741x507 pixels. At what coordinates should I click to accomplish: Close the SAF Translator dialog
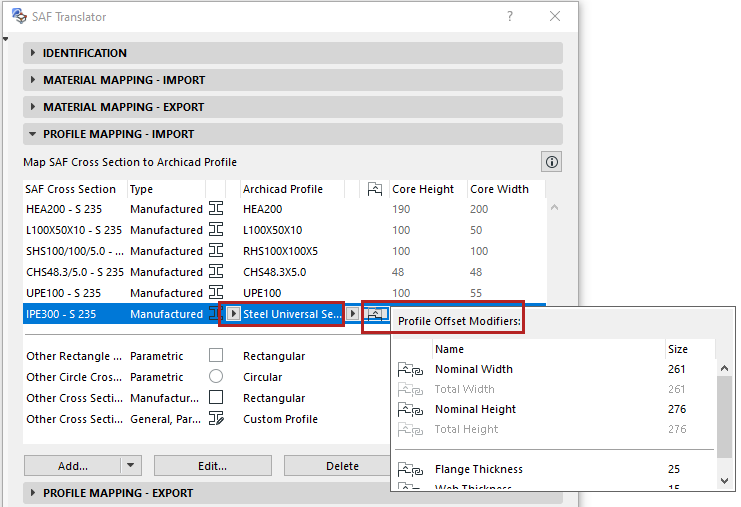tap(555, 16)
